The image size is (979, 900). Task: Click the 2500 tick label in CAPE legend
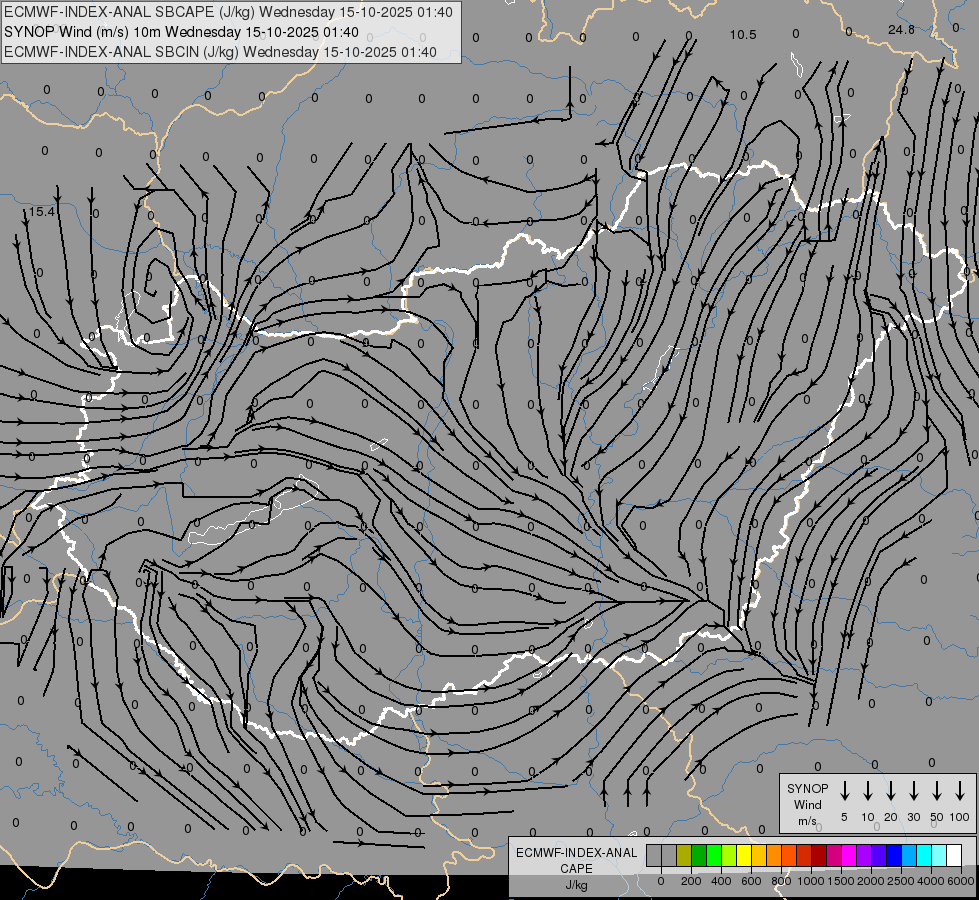[x=901, y=881]
